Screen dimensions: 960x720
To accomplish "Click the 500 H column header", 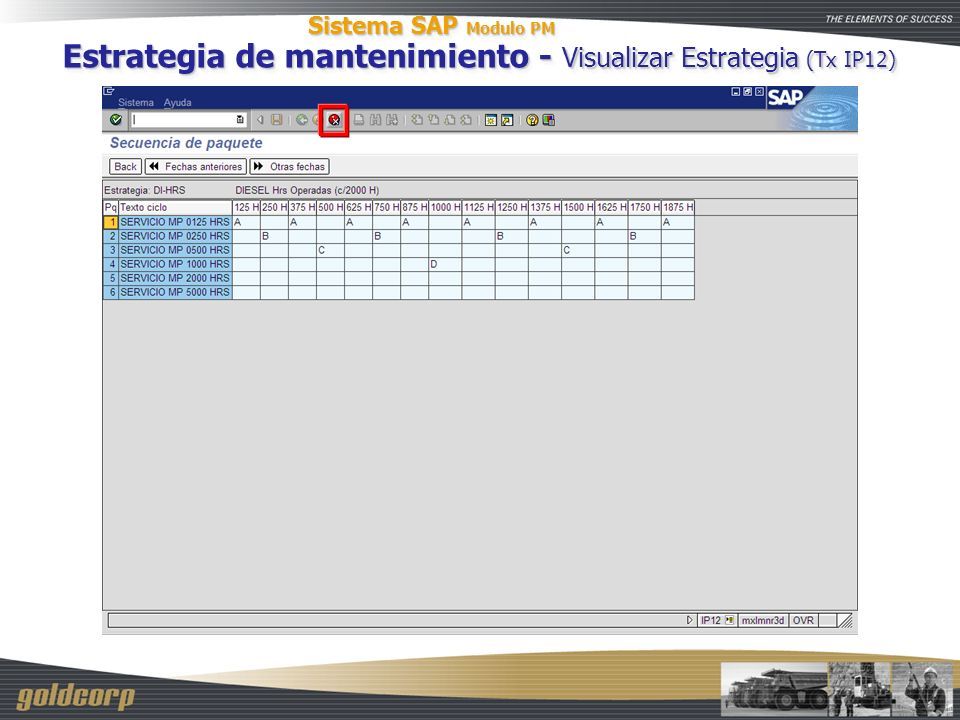I will (x=331, y=208).
